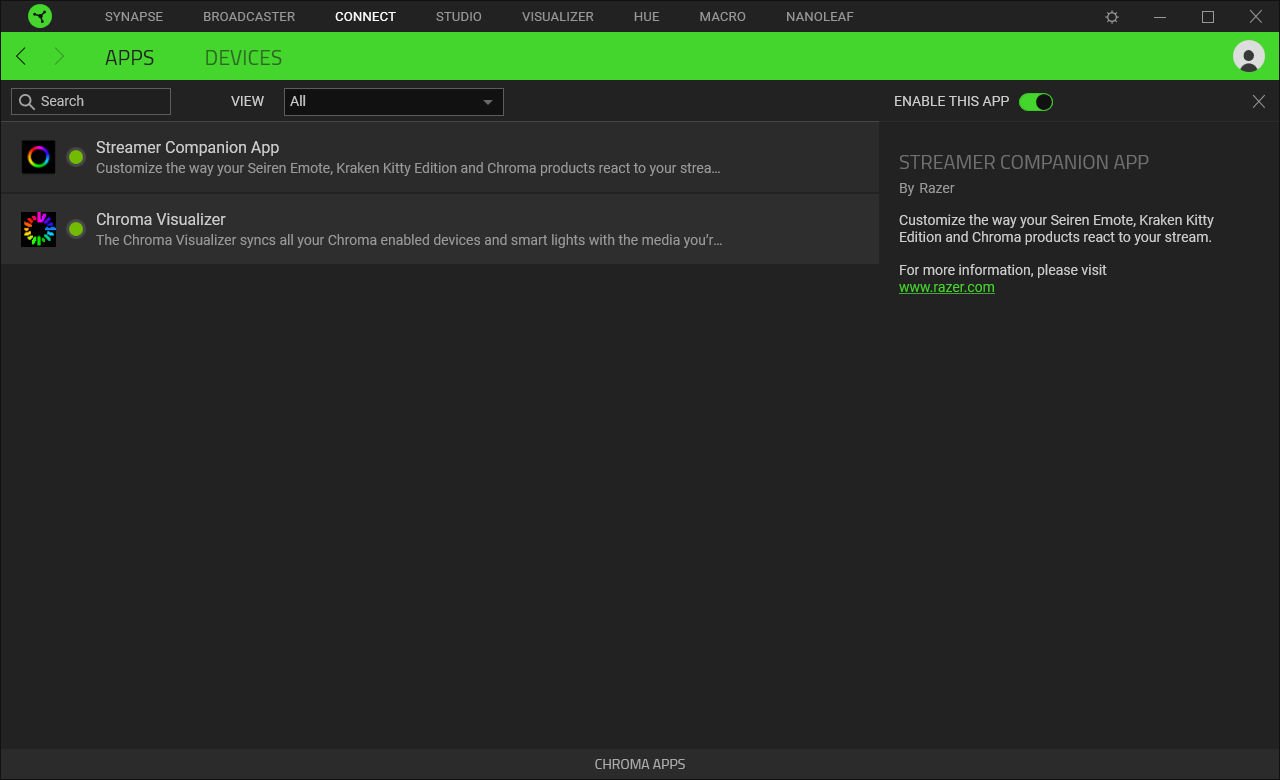Click Streamer Companion App list description
Screen dimensions: 1280x780
408,168
